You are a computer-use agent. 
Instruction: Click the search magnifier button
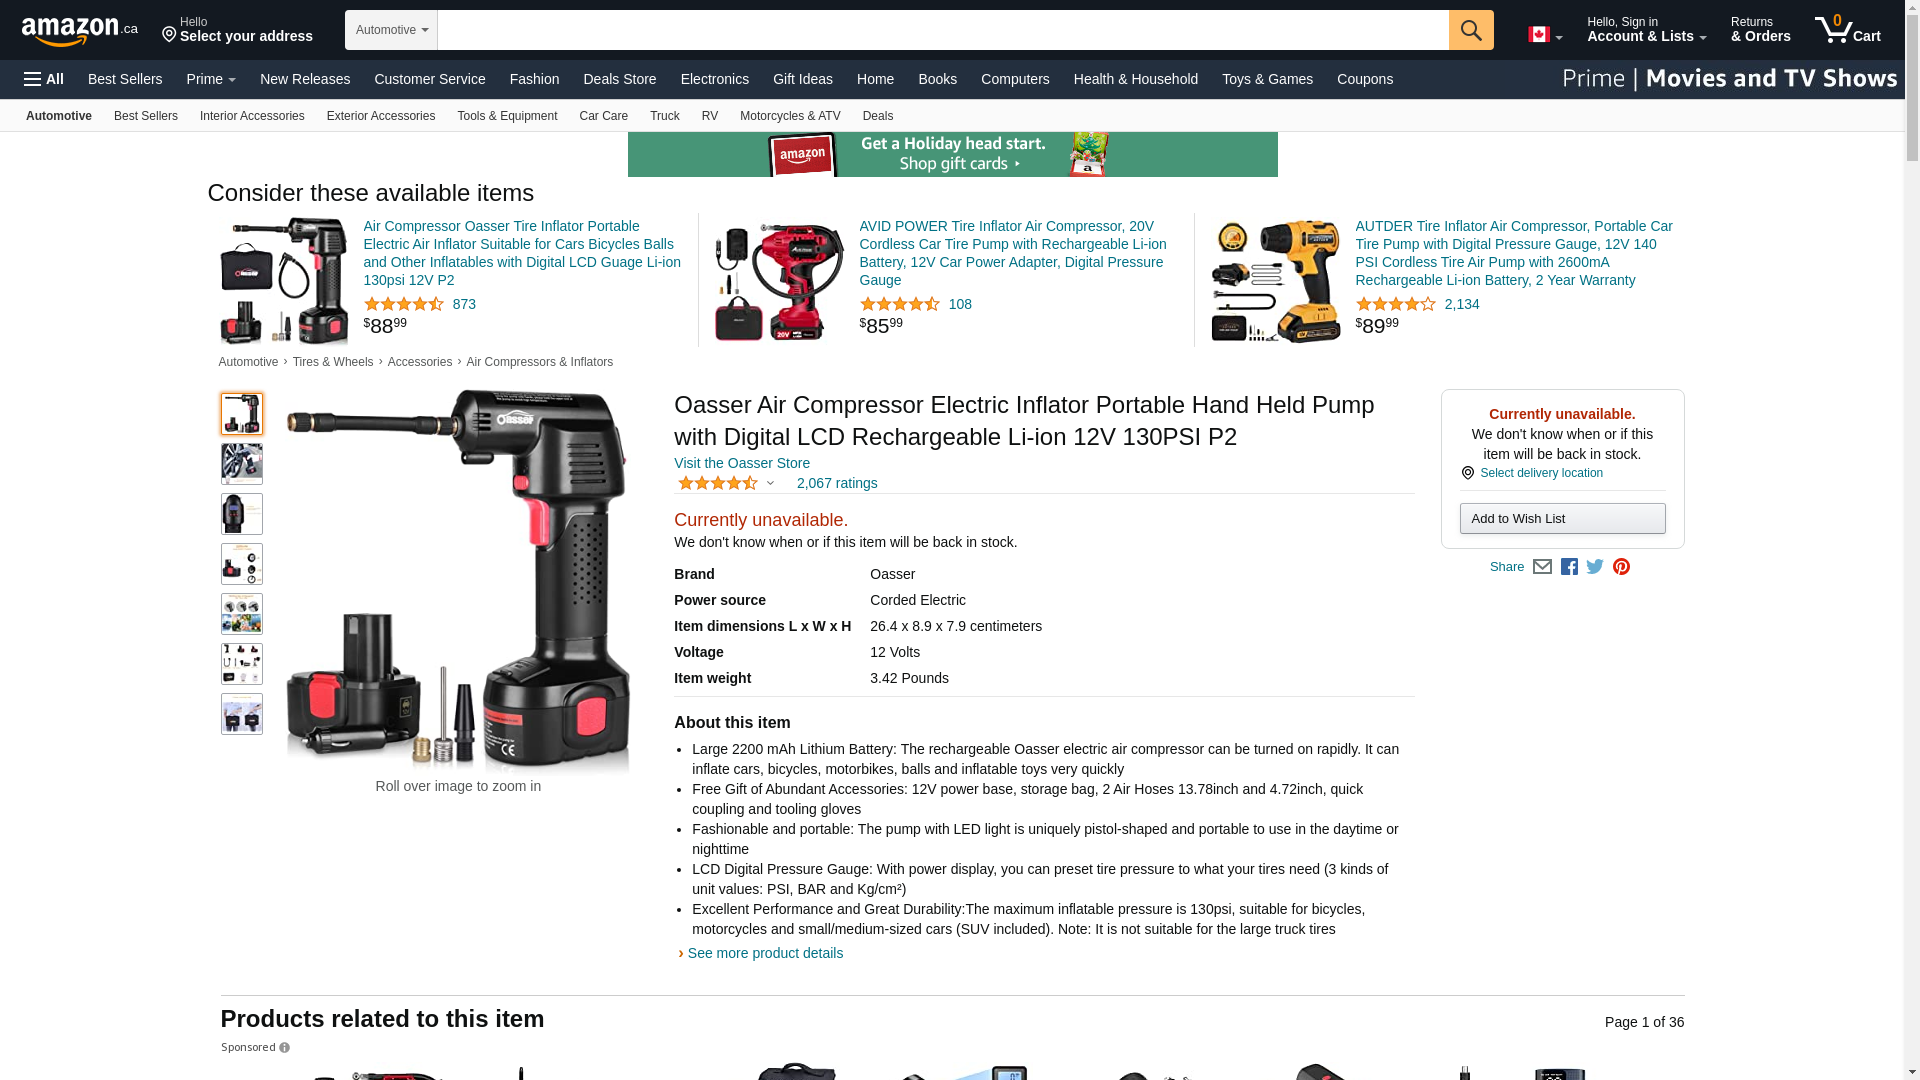tap(1471, 30)
